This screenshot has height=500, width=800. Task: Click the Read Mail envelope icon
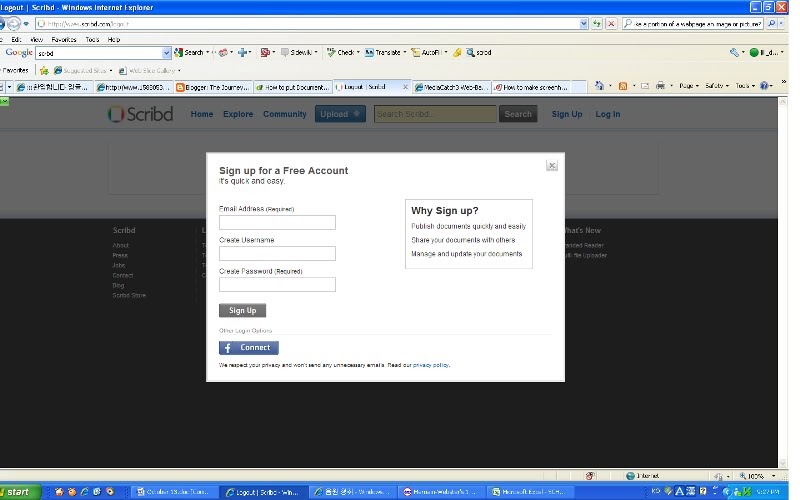(x=645, y=86)
